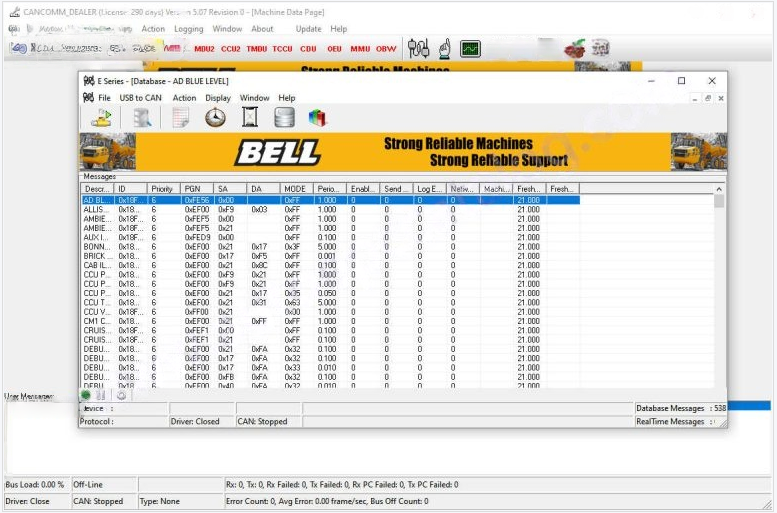This screenshot has height=513, width=777.
Task: Select the ALLIS... message row
Action: coord(331,210)
